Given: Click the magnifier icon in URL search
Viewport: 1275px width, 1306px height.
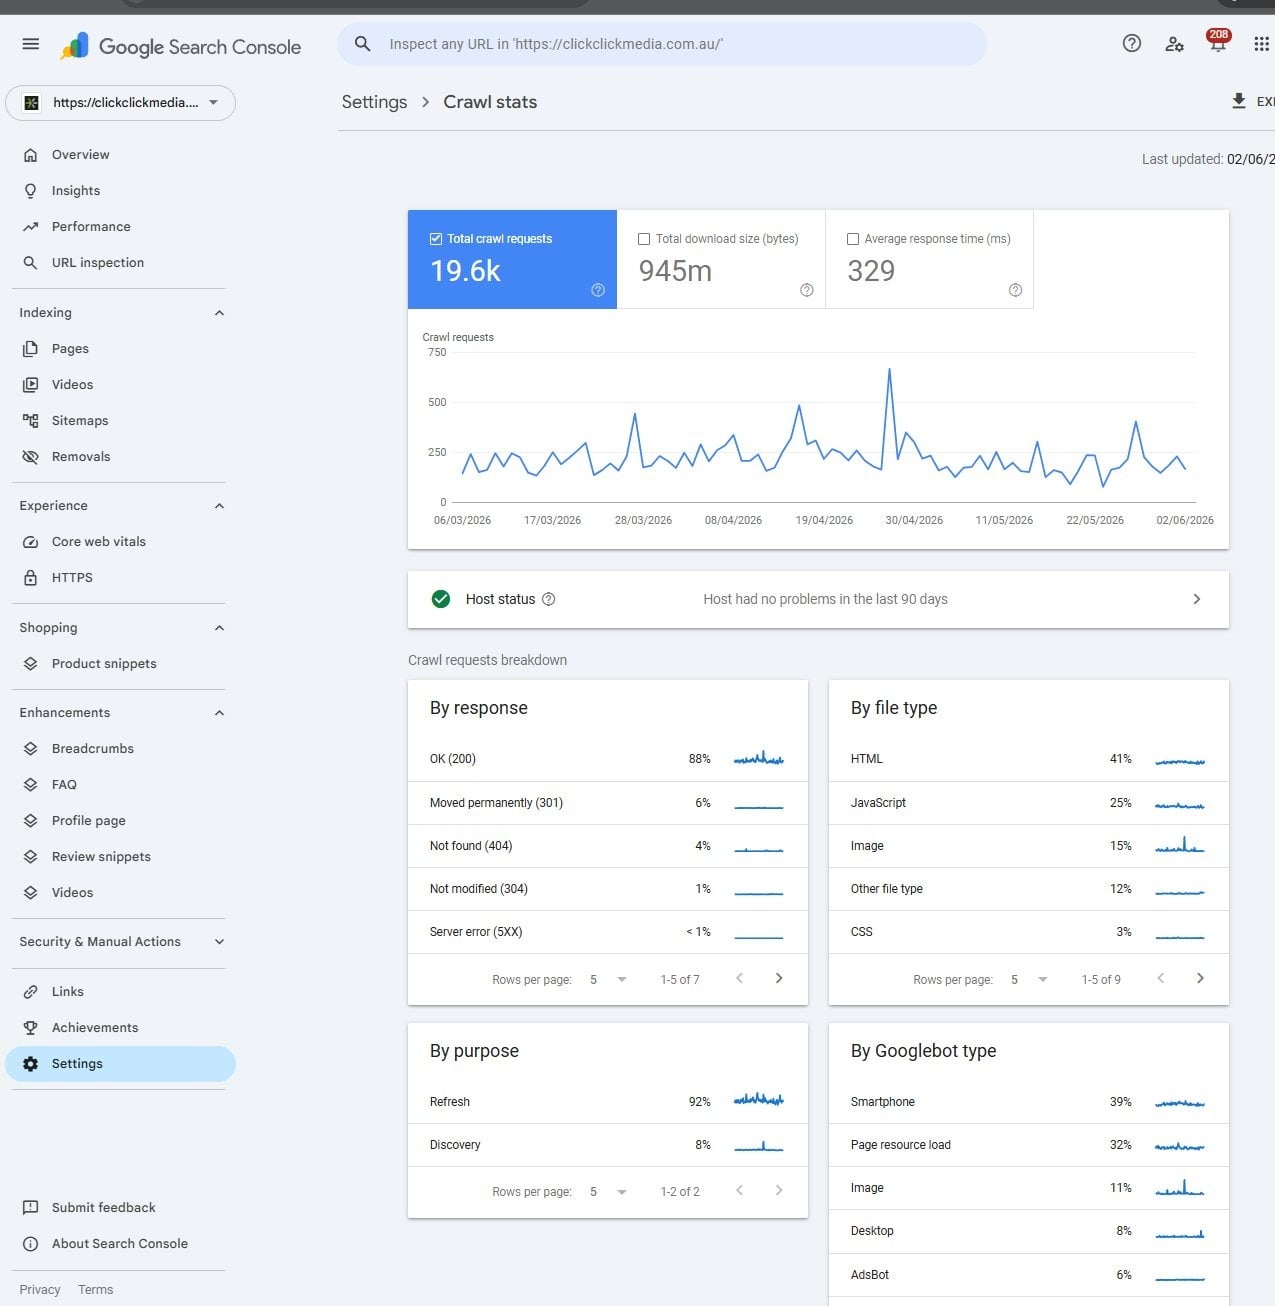Looking at the screenshot, I should click(x=363, y=44).
